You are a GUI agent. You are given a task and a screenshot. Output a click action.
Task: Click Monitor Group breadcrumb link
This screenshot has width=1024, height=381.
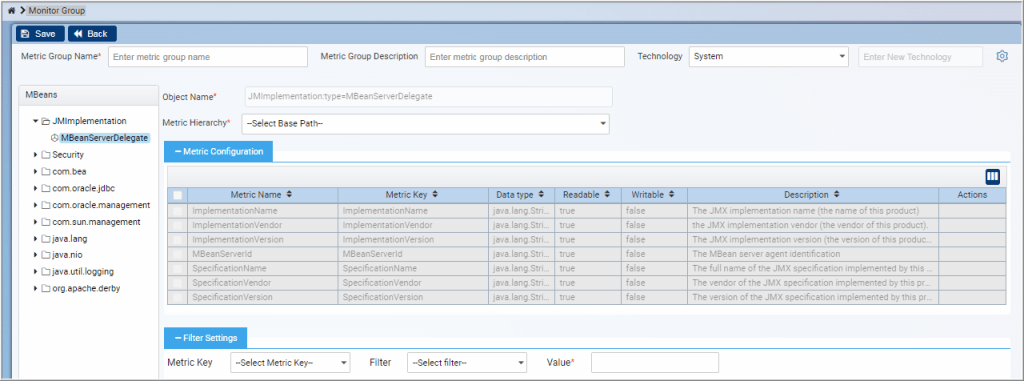[x=57, y=10]
